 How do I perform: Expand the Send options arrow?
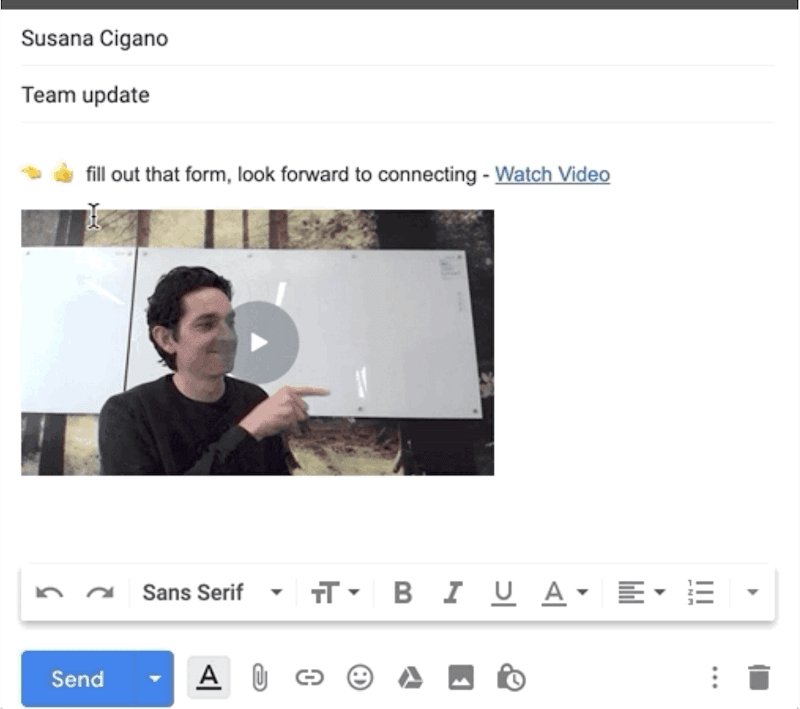[154, 678]
